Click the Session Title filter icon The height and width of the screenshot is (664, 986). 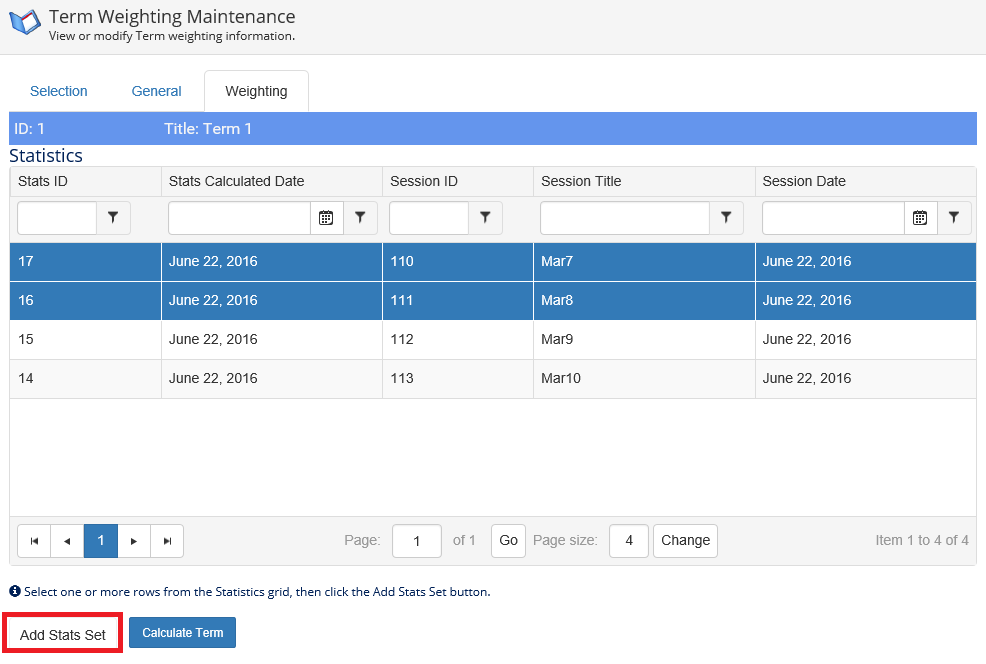pos(726,218)
